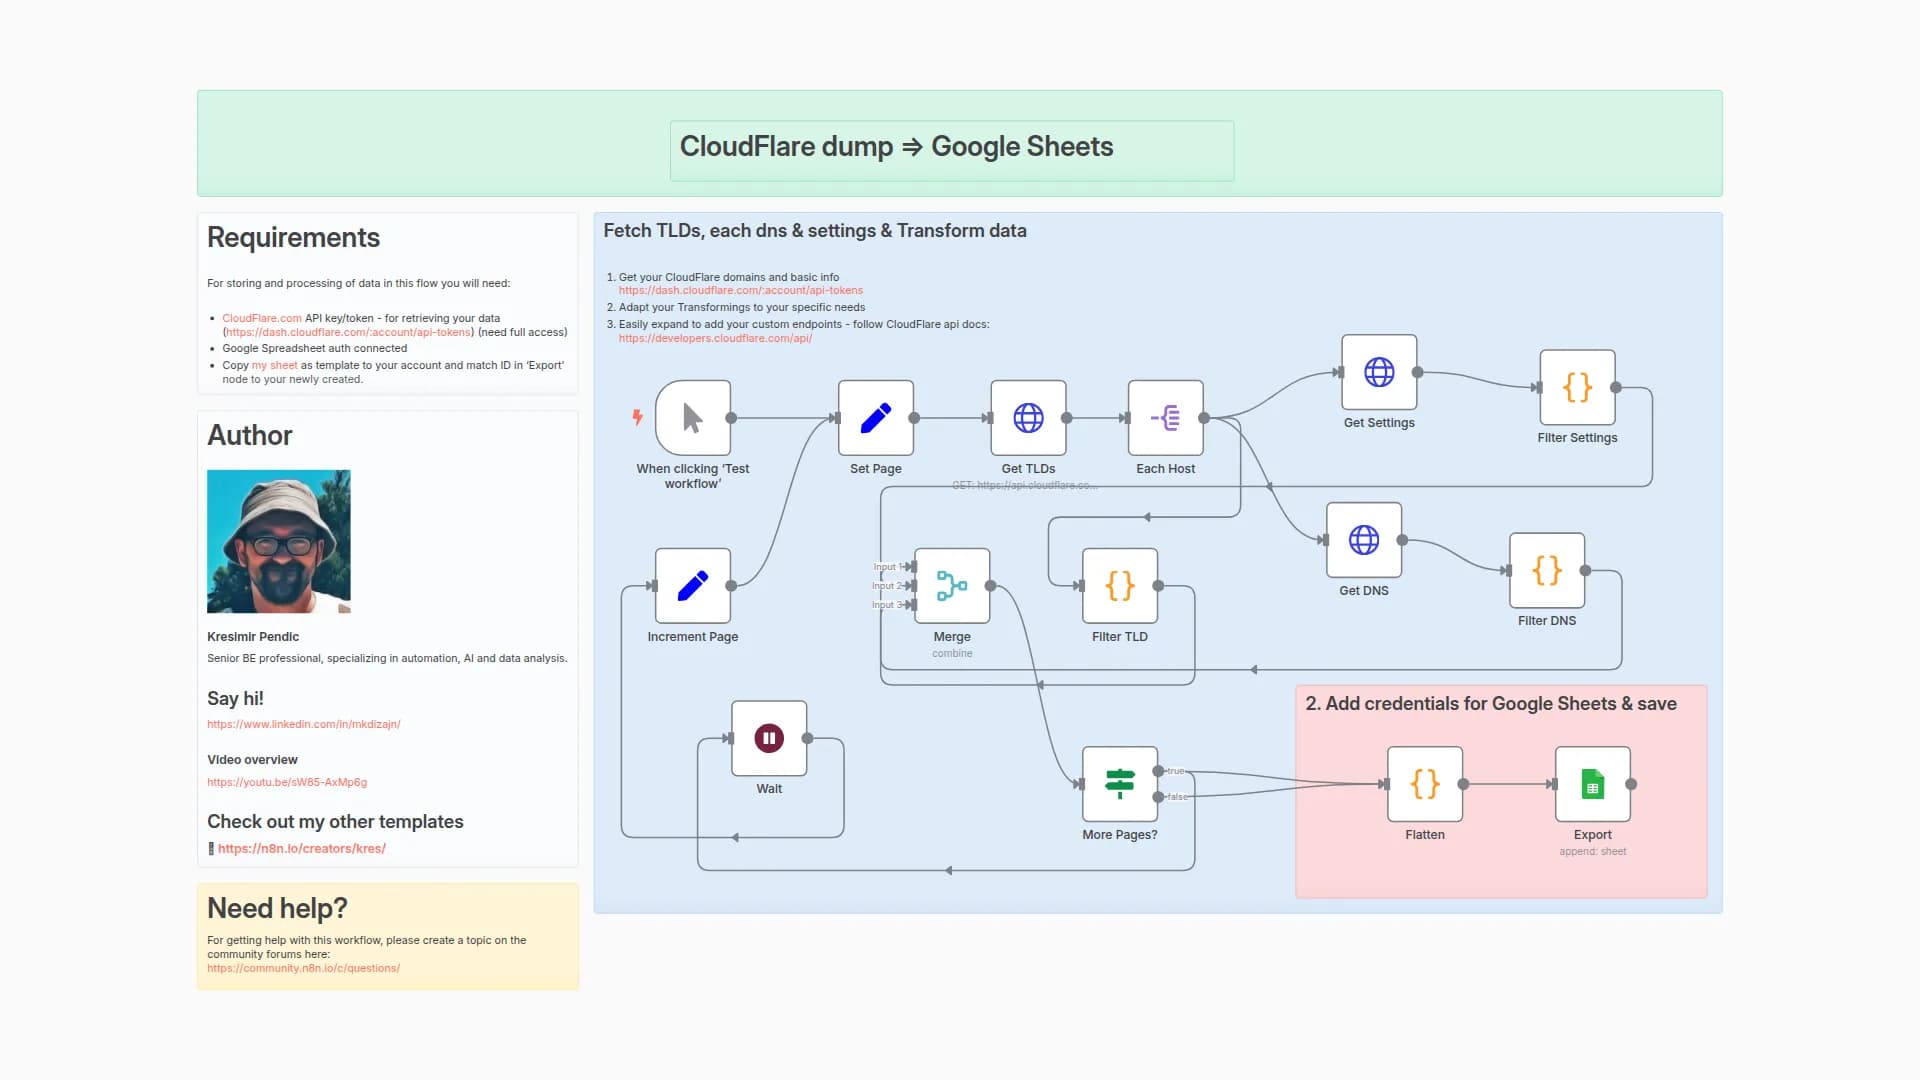
Task: Open the Filter DNS code node
Action: point(1547,570)
